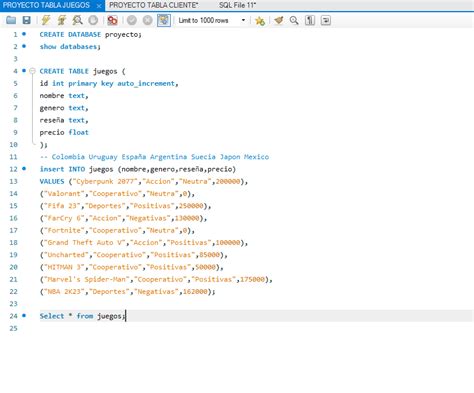Execute the whole script with lightning bolt
This screenshot has width=474, height=393.
click(46, 20)
